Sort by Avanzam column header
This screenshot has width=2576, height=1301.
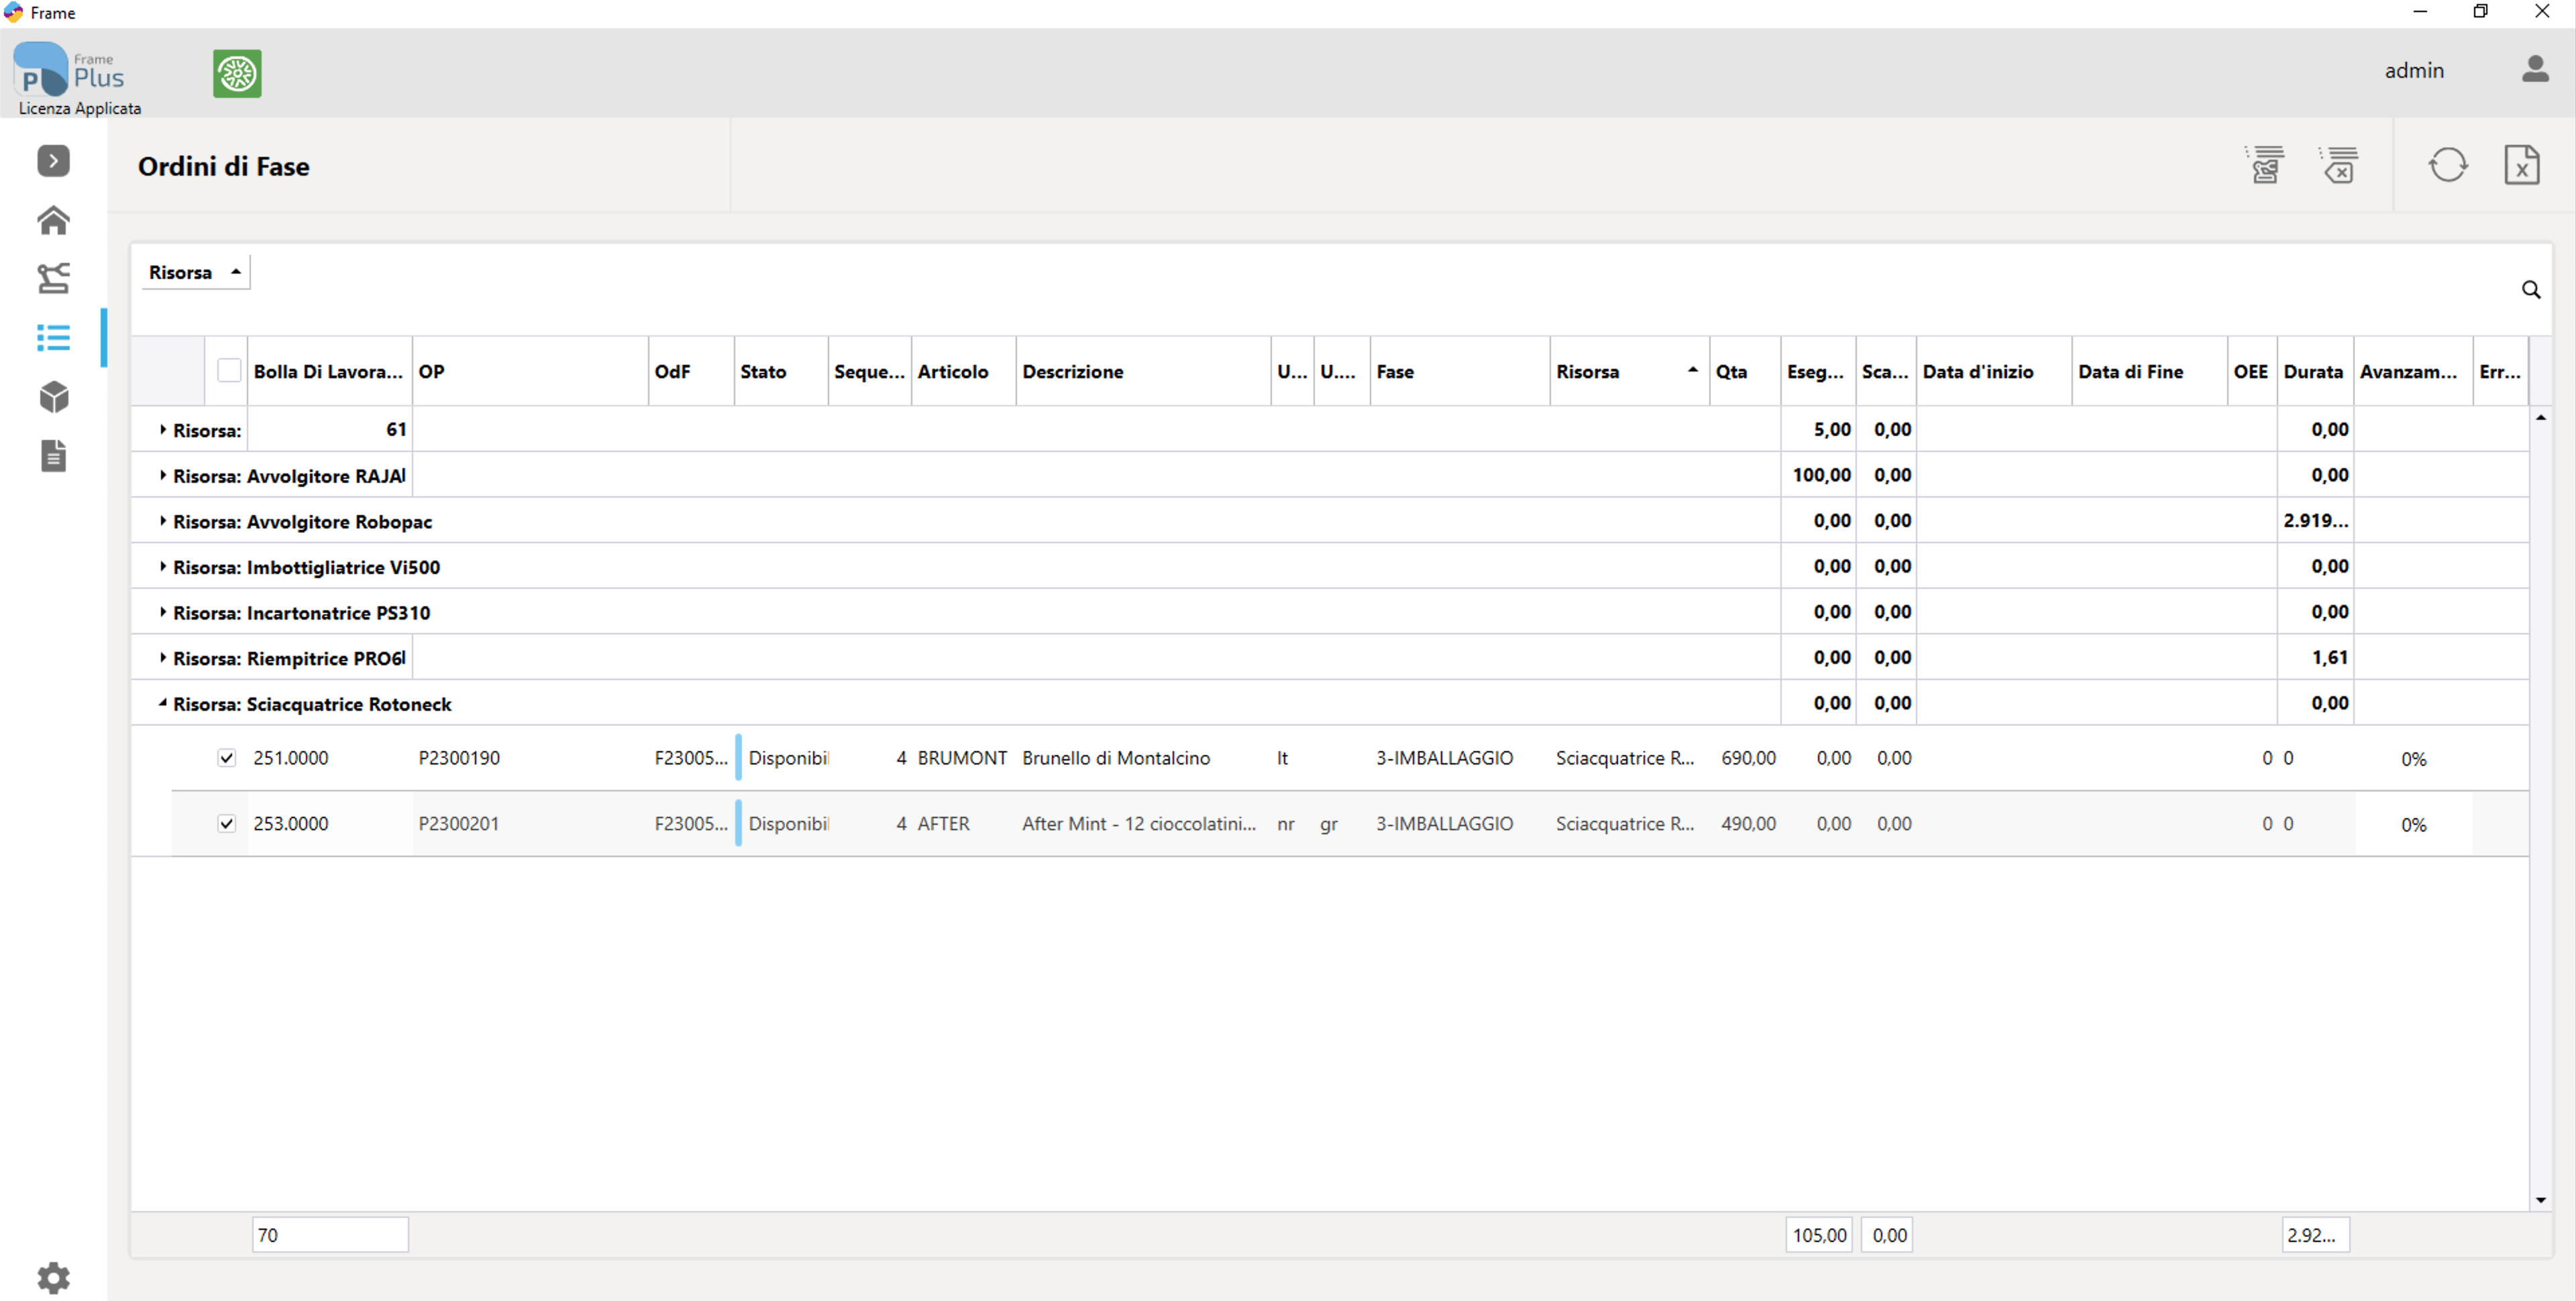(x=2412, y=371)
